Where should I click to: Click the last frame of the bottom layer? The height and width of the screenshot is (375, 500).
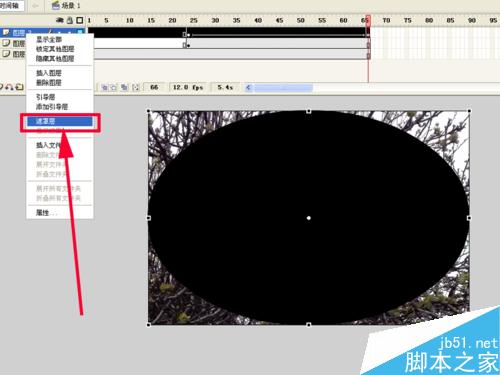368,55
